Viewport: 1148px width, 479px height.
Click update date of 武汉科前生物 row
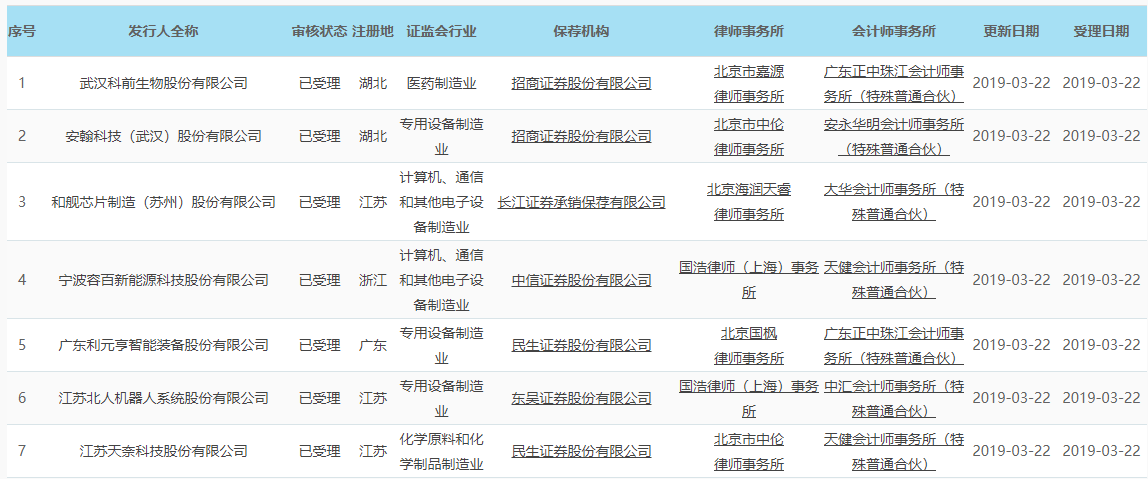coord(1011,83)
